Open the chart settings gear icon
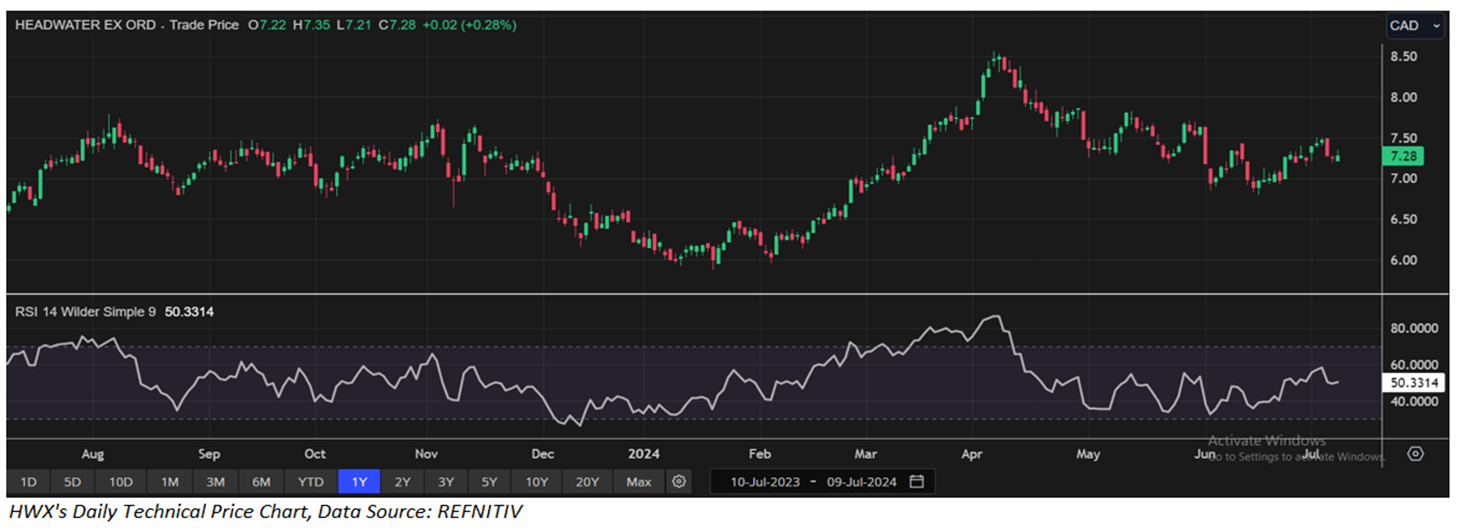 (x=679, y=482)
